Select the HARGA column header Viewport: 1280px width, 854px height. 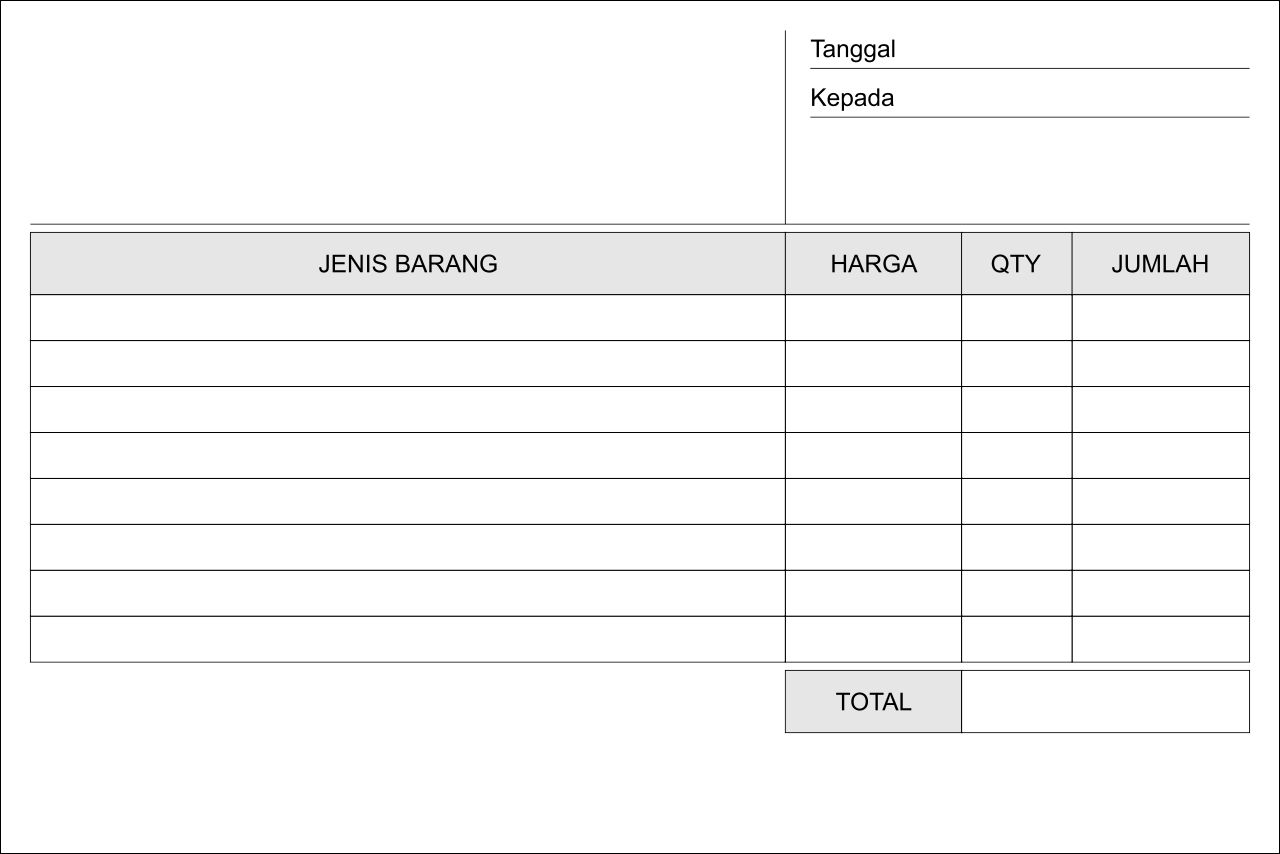[x=873, y=264]
